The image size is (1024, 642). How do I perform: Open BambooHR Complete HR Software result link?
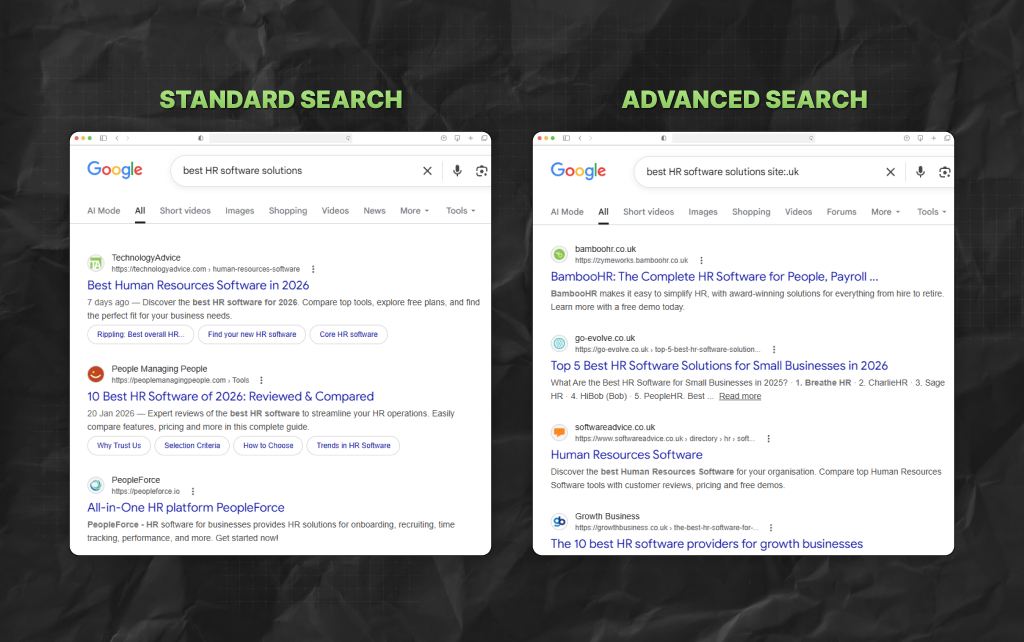pos(714,277)
